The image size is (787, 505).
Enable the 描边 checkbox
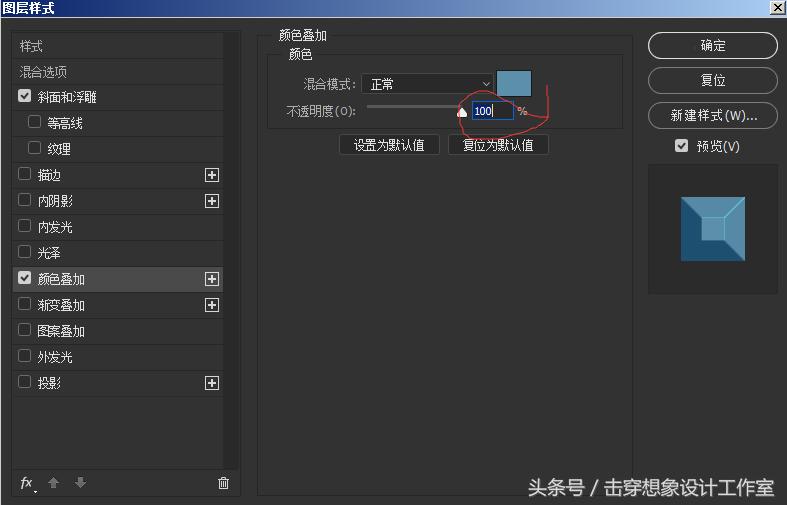pos(24,174)
